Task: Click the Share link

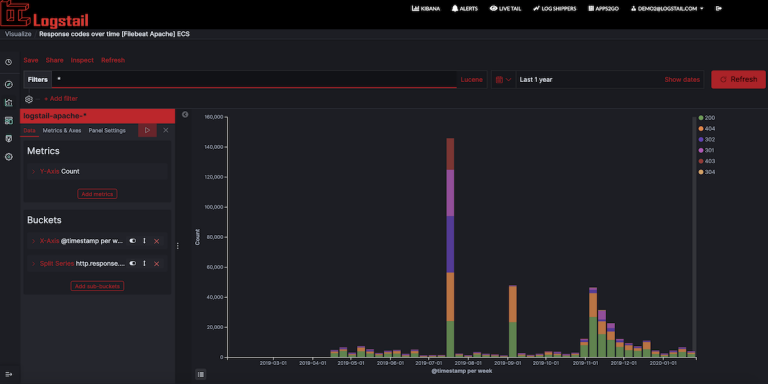Action: pyautogui.click(x=54, y=60)
